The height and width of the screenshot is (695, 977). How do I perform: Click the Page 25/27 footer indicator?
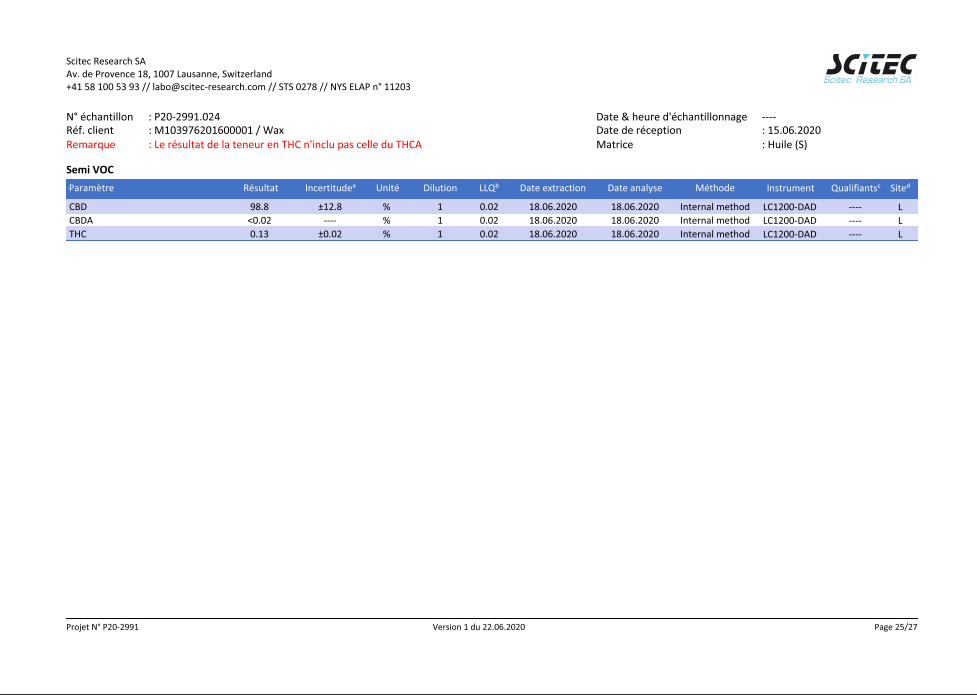pyautogui.click(x=895, y=627)
